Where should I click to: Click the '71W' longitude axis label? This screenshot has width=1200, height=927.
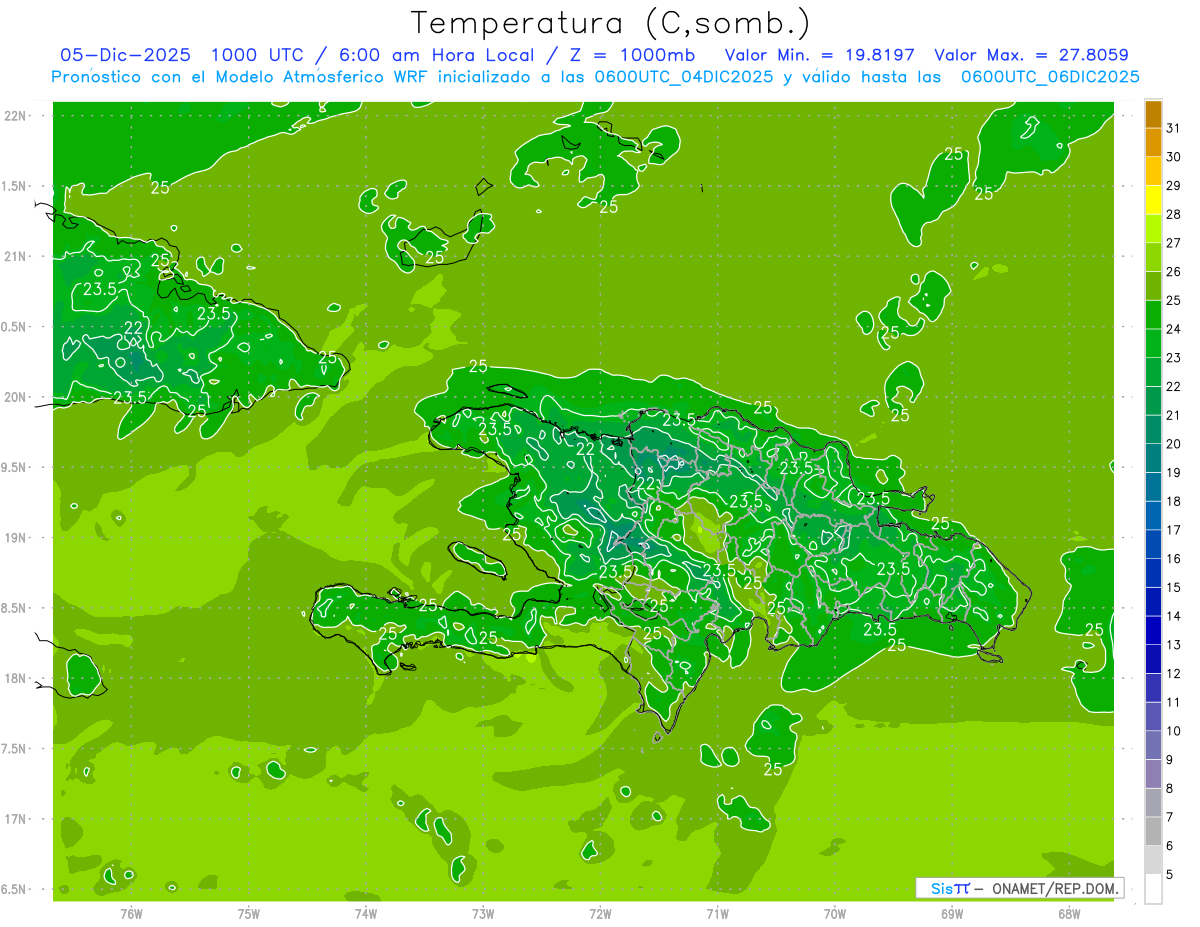(x=717, y=914)
